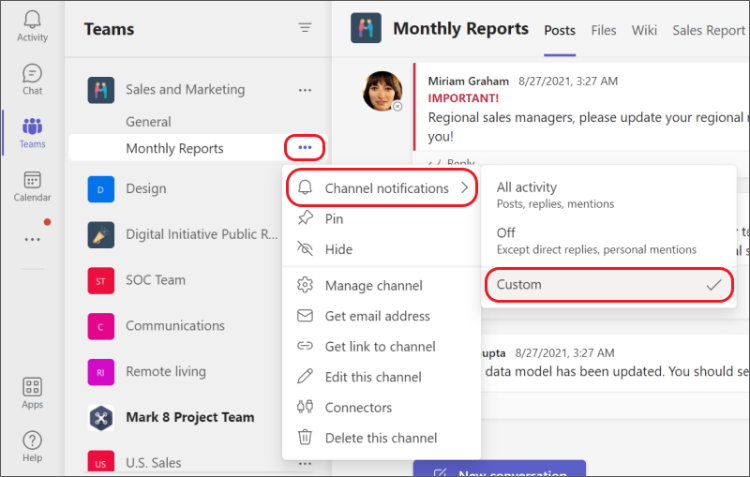750x477 pixels.
Task: Open Chat in the left rail
Action: pos(32,78)
